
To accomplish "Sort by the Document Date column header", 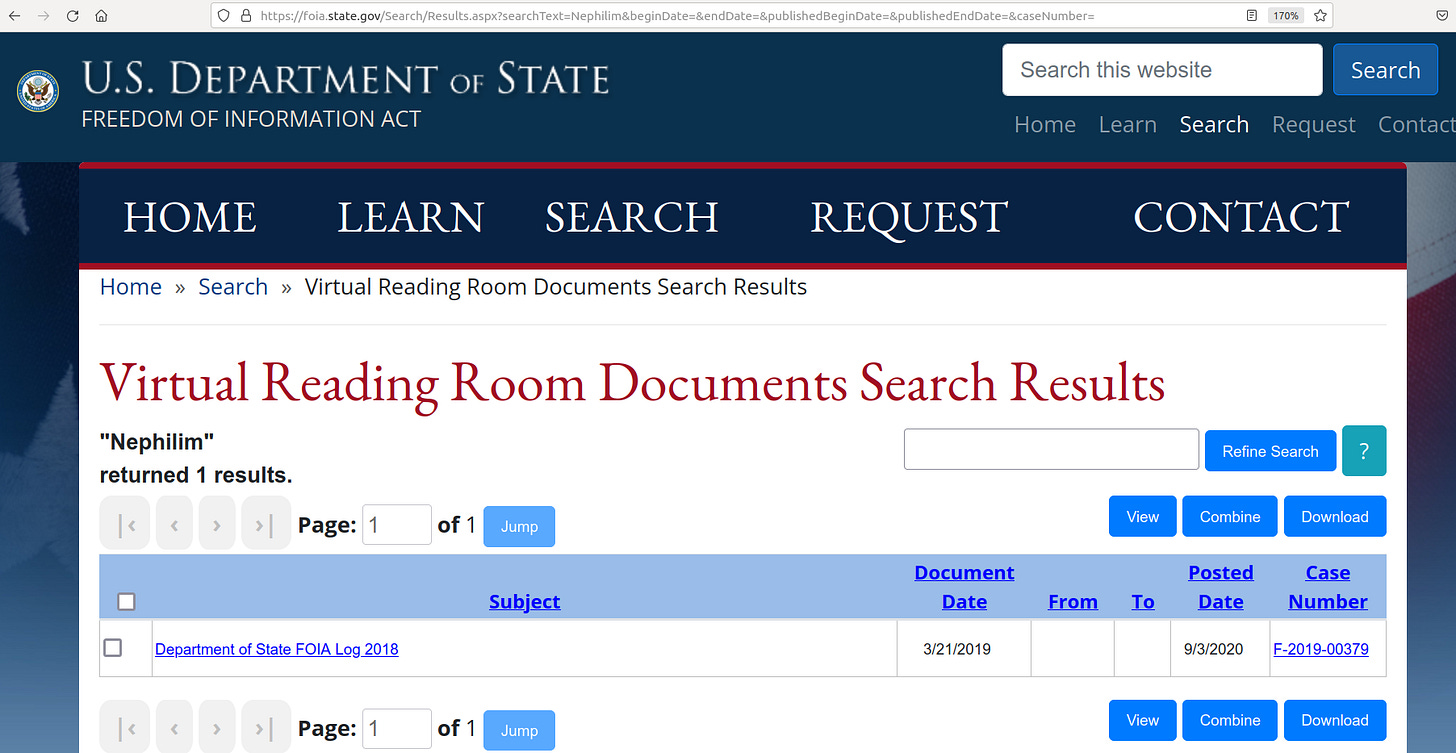I will 964,587.
